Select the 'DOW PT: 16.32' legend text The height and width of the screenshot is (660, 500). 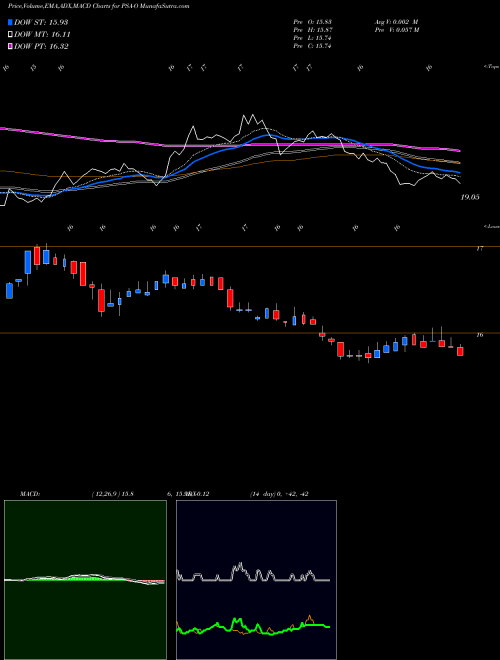(41, 47)
